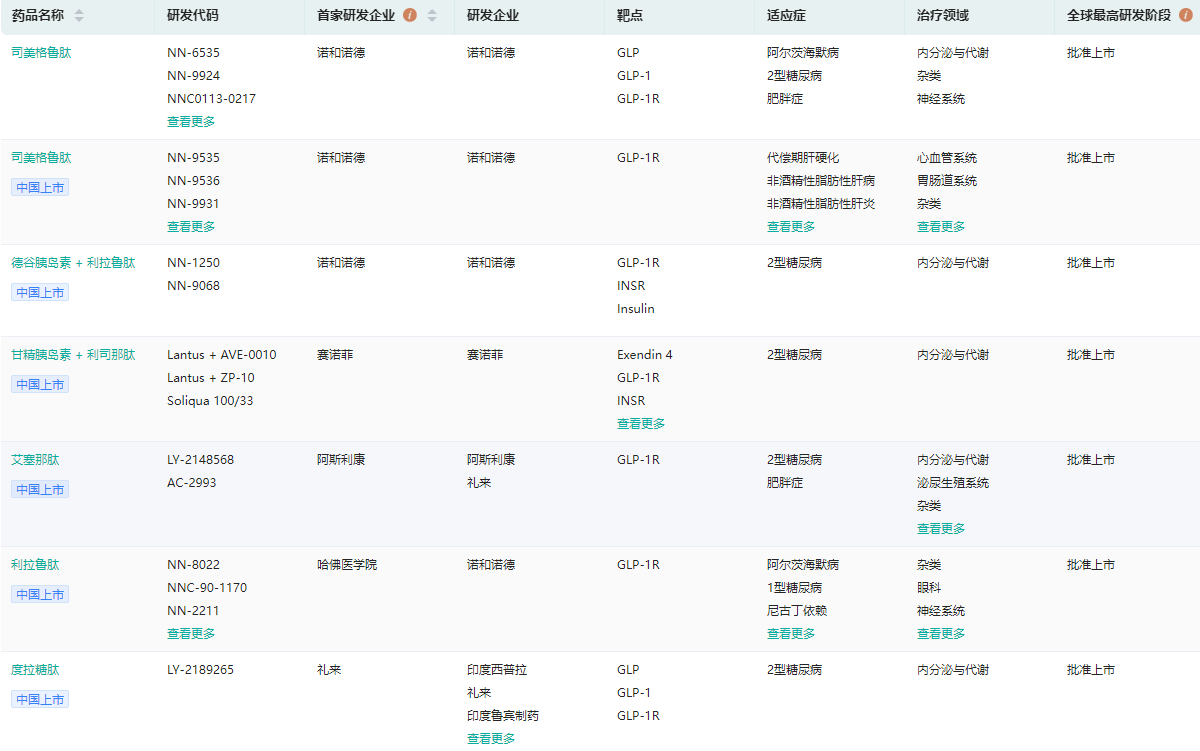The width and height of the screenshot is (1200, 751).
Task: Select research code Lantus + AVE-0010
Action: click(x=222, y=355)
